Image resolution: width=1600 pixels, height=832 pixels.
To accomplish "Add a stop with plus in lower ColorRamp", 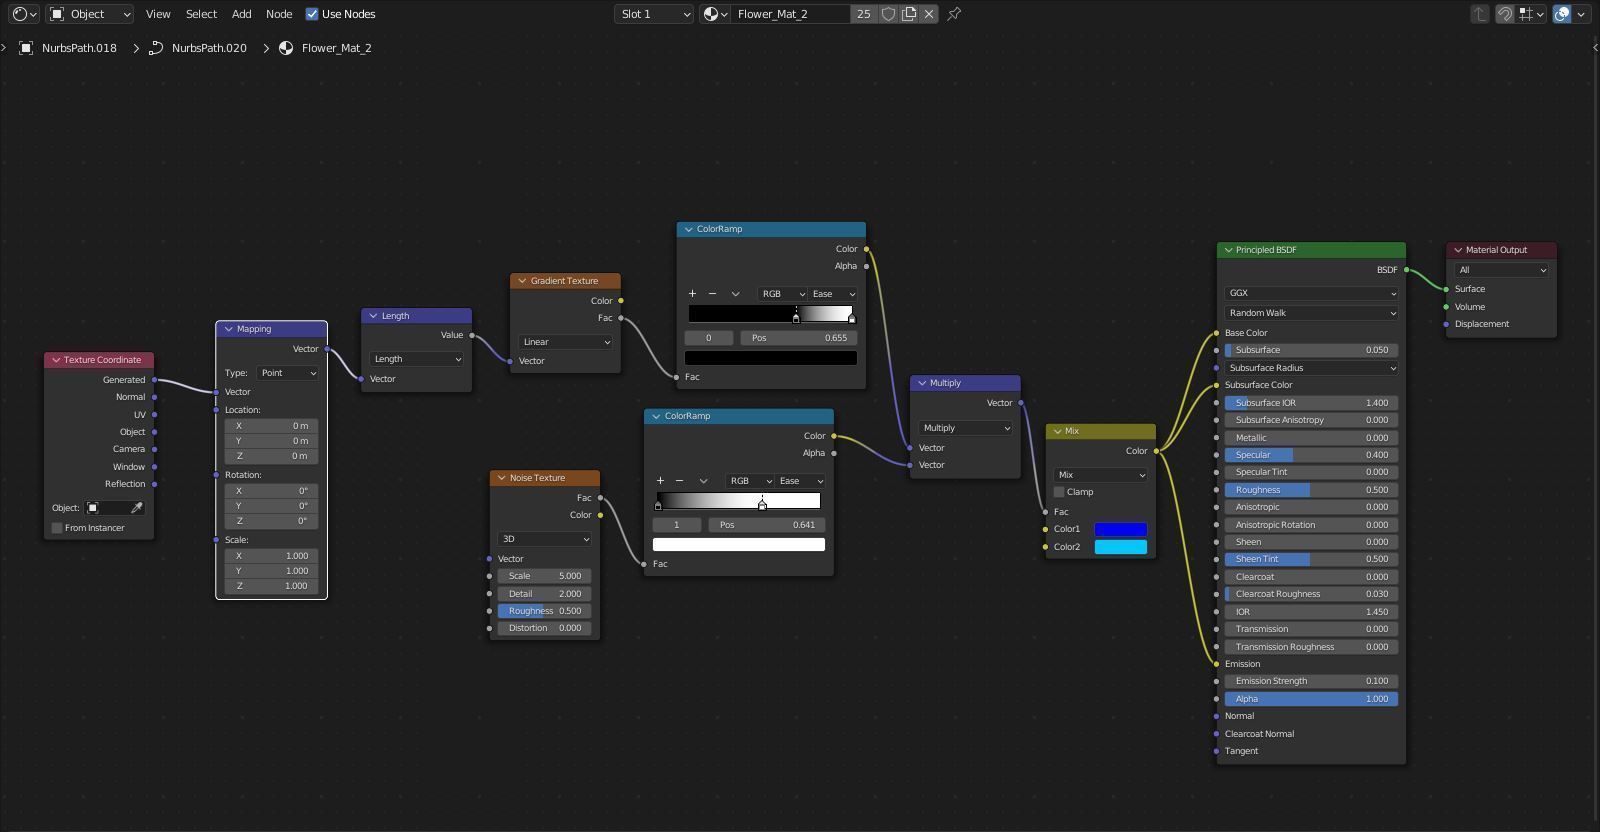I will pos(660,481).
